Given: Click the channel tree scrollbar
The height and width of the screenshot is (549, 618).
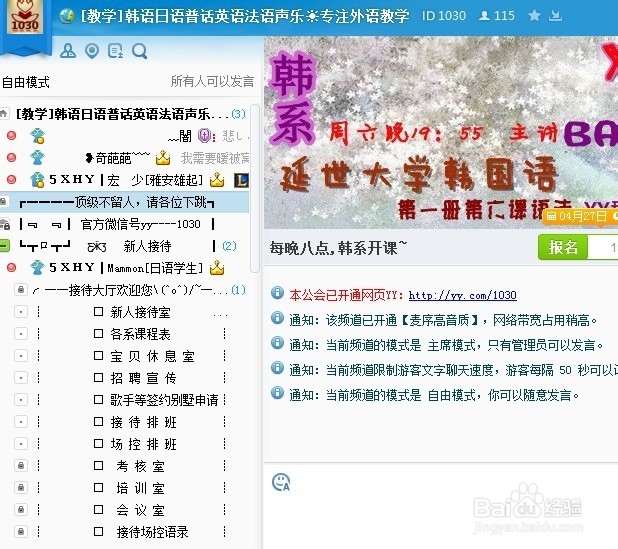Looking at the screenshot, I should pos(255,188).
